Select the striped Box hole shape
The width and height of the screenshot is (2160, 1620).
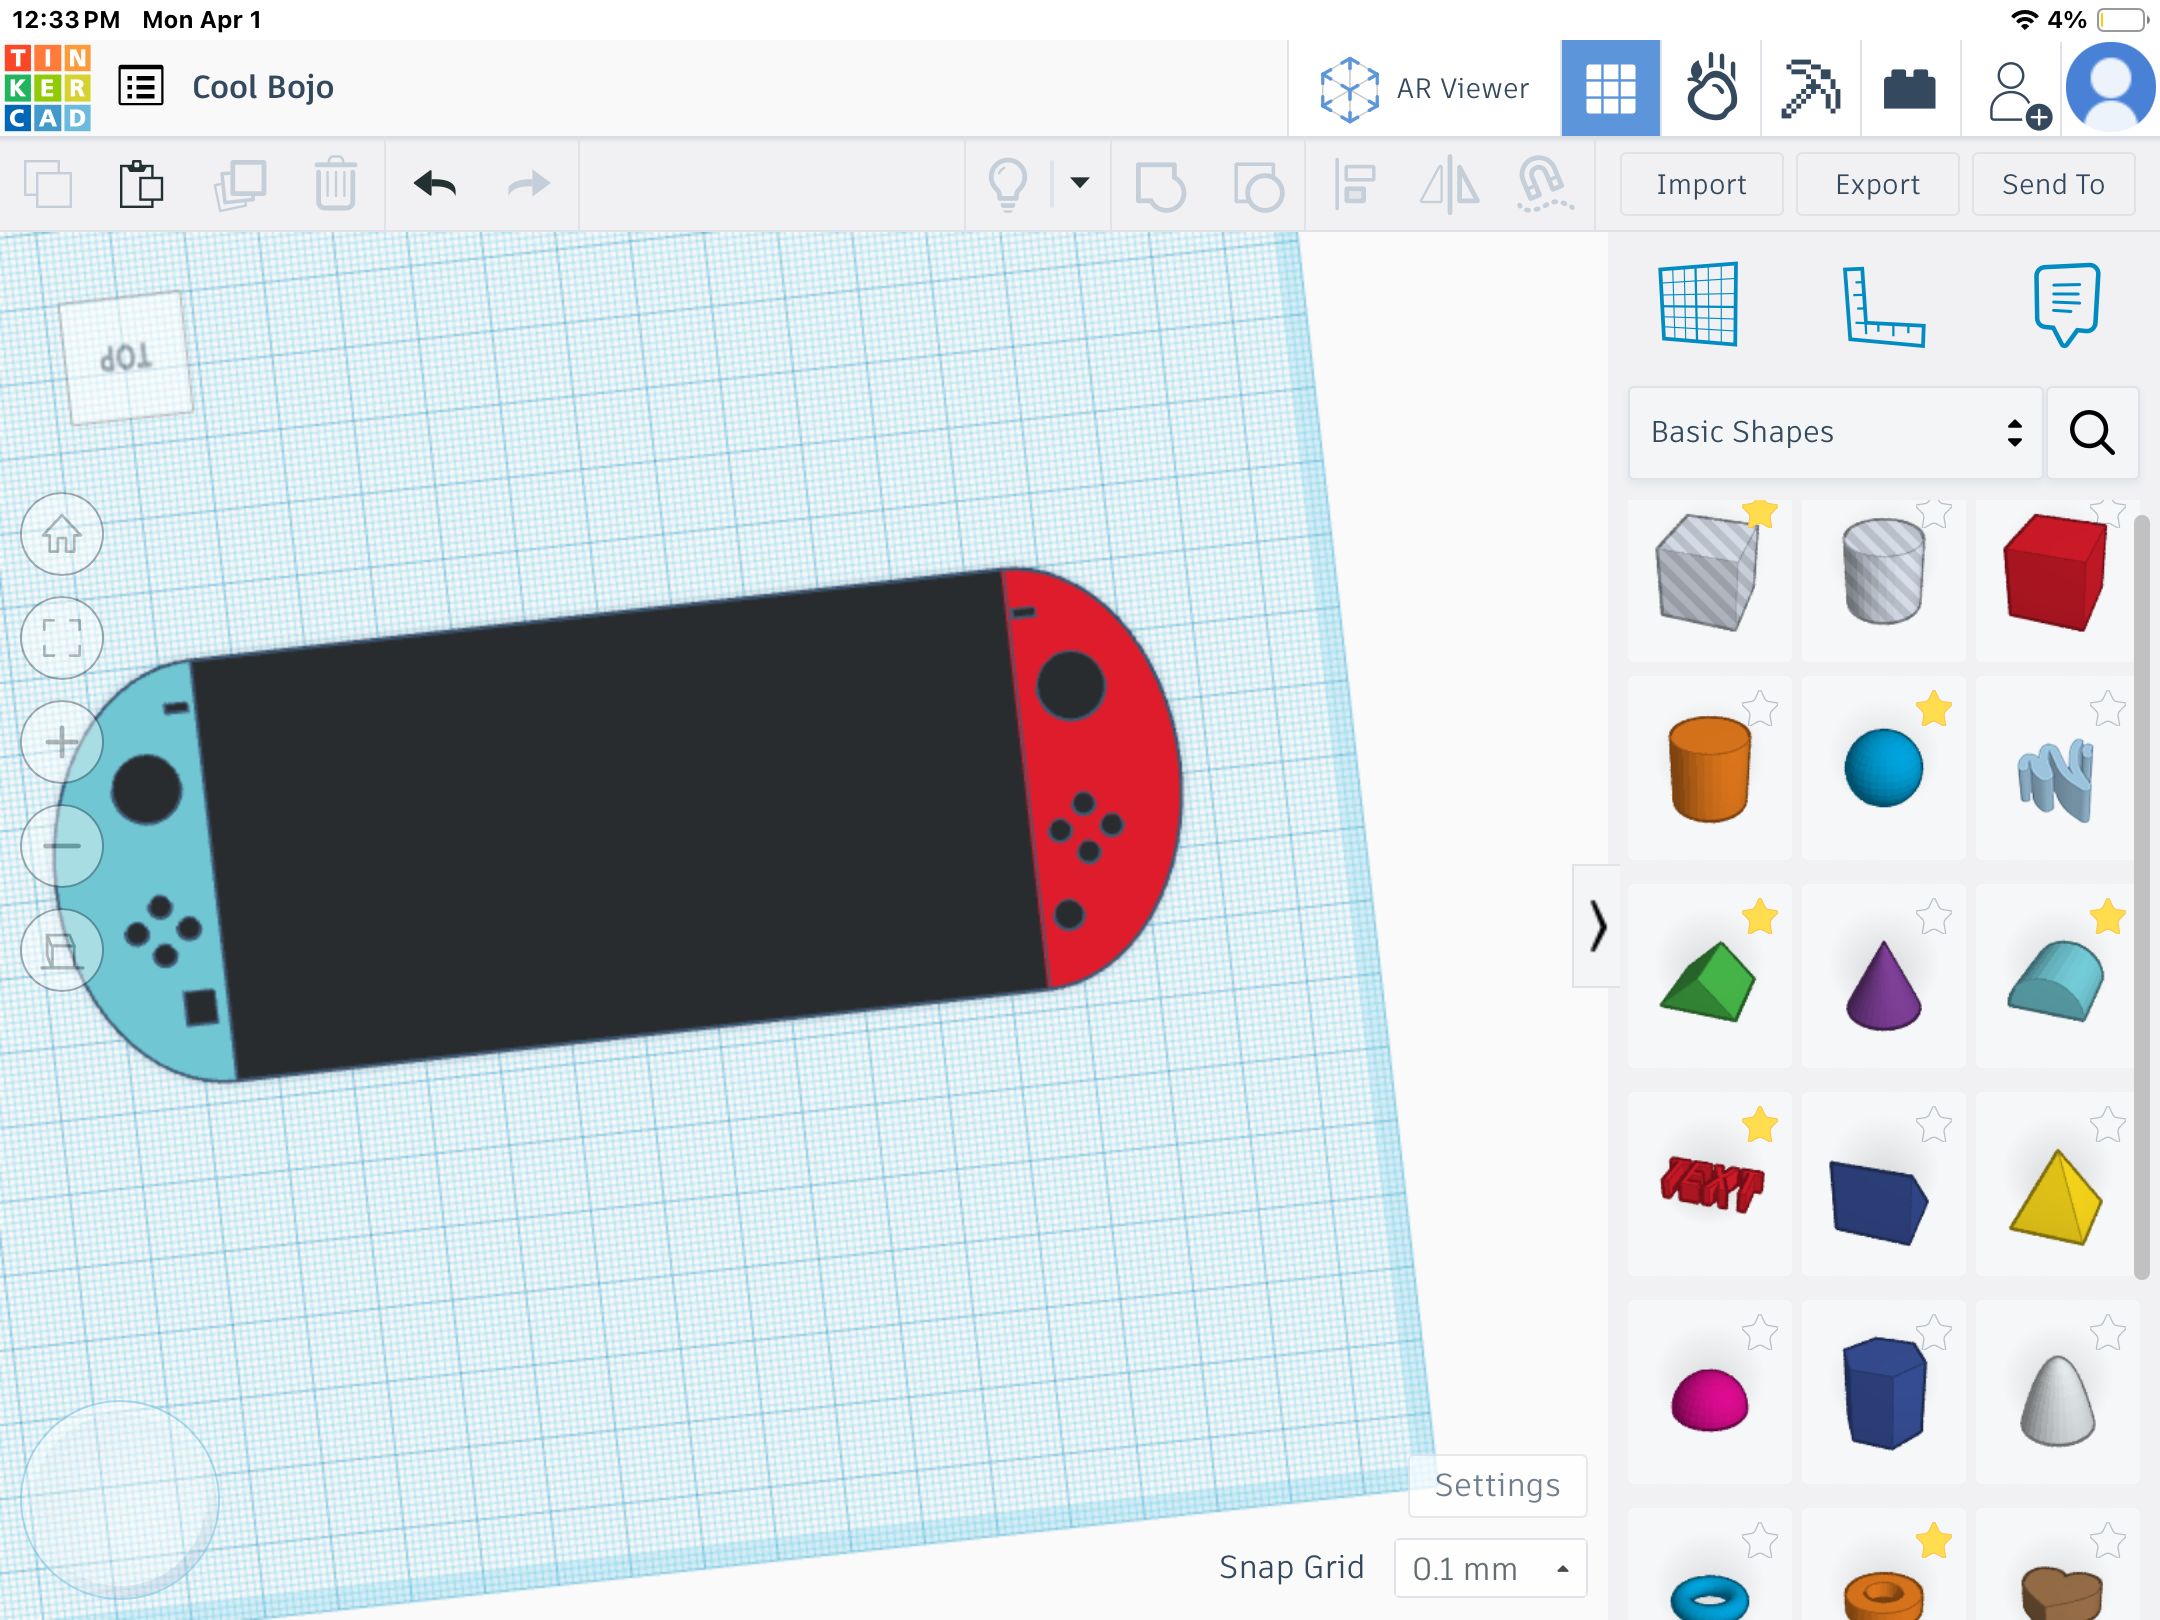(1708, 574)
